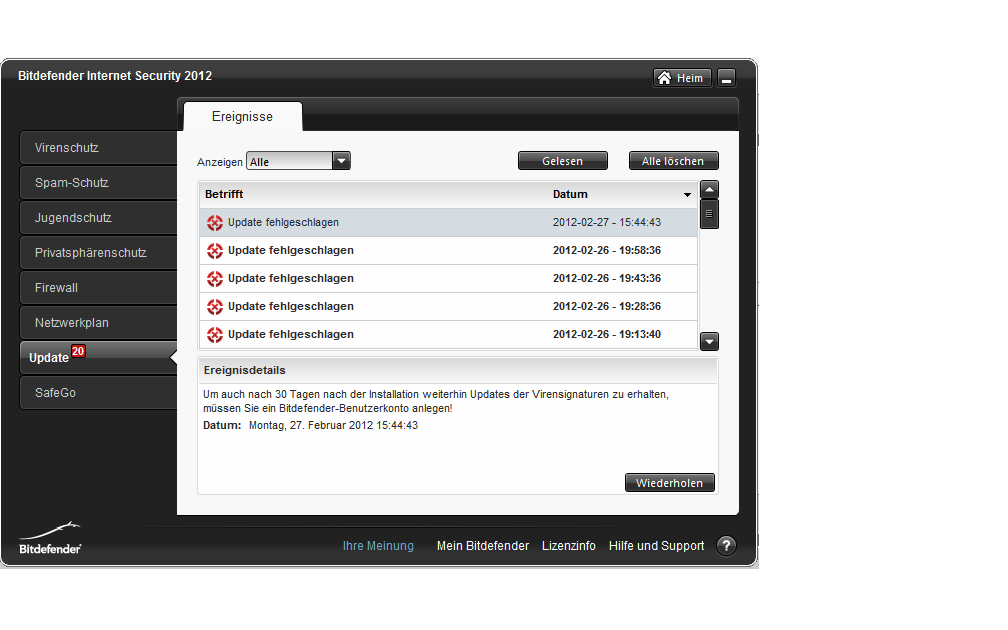Open Virenschutz section
Viewport: 1008px width, 630px height.
[98, 148]
